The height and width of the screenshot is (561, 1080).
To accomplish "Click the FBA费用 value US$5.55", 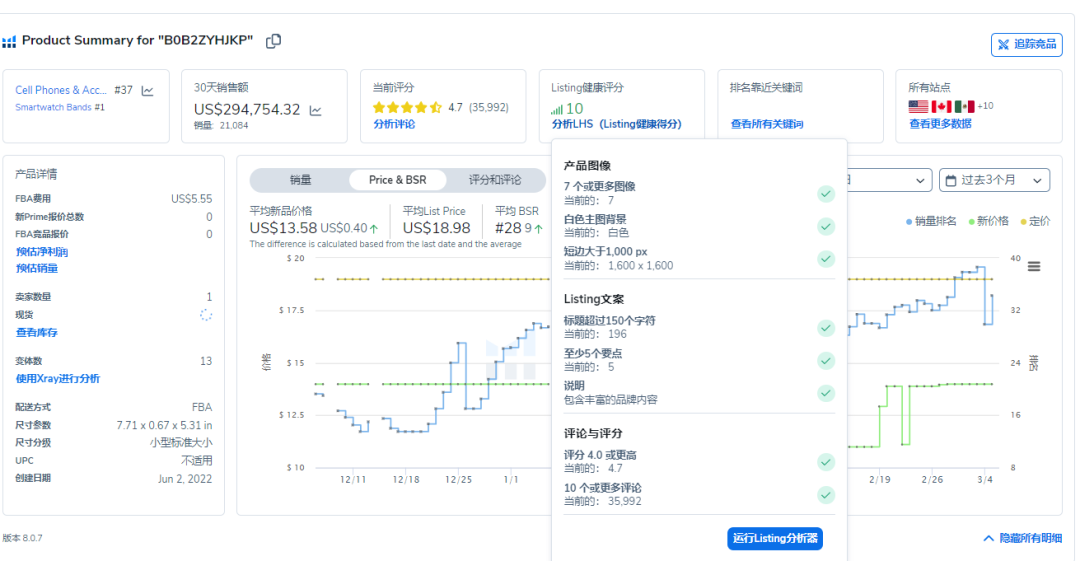I will (191, 199).
